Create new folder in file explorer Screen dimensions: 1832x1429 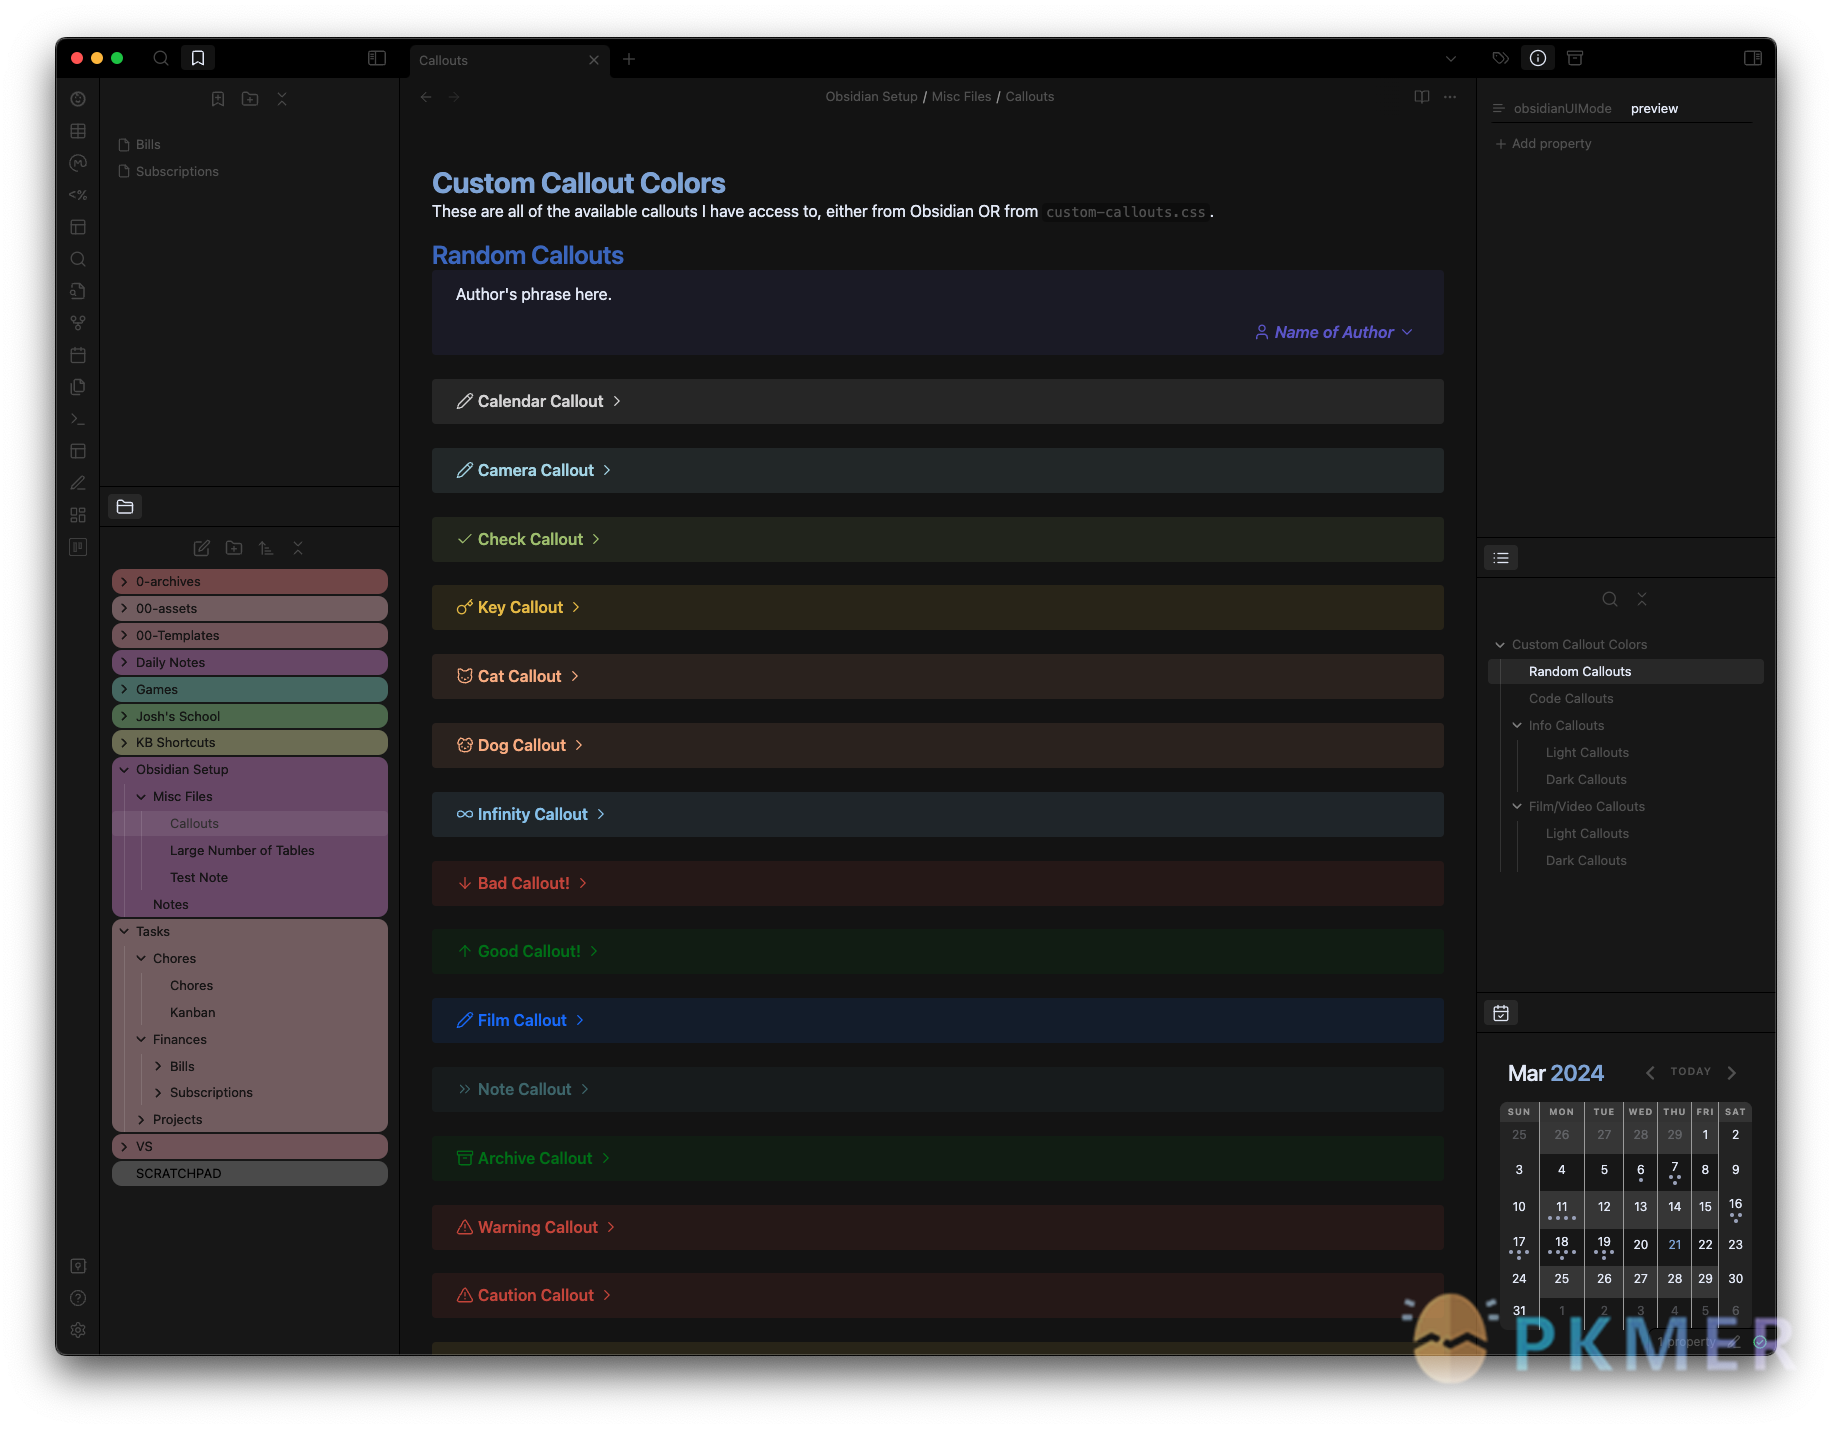click(234, 548)
